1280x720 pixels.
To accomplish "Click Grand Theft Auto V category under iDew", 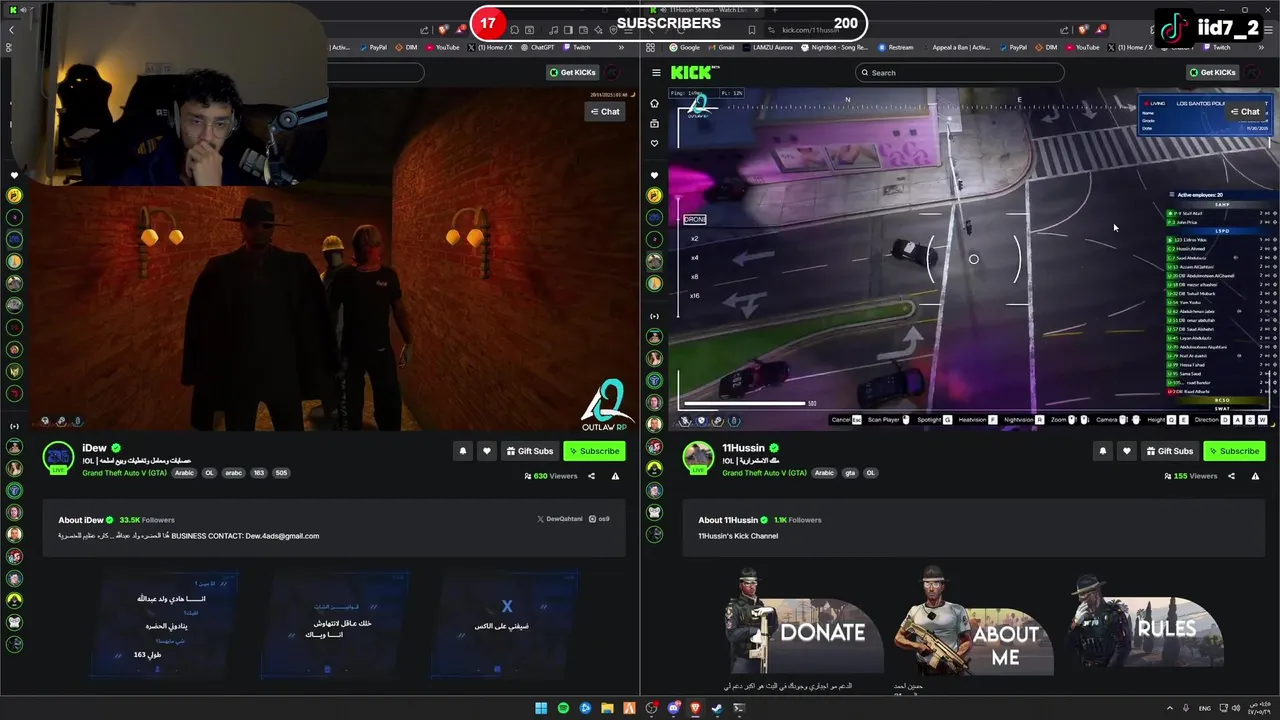I will [124, 473].
